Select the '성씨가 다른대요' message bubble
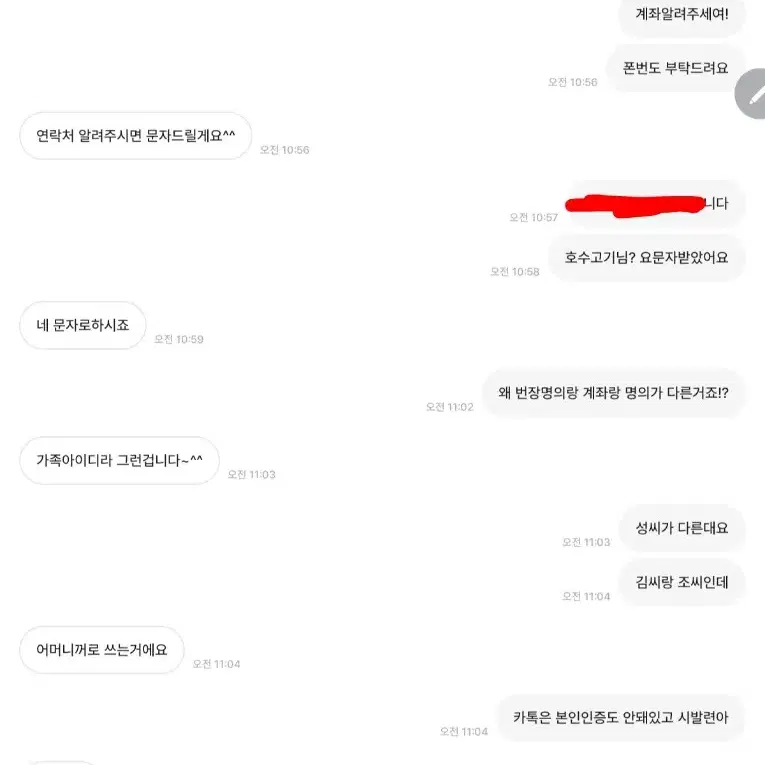 (682, 528)
